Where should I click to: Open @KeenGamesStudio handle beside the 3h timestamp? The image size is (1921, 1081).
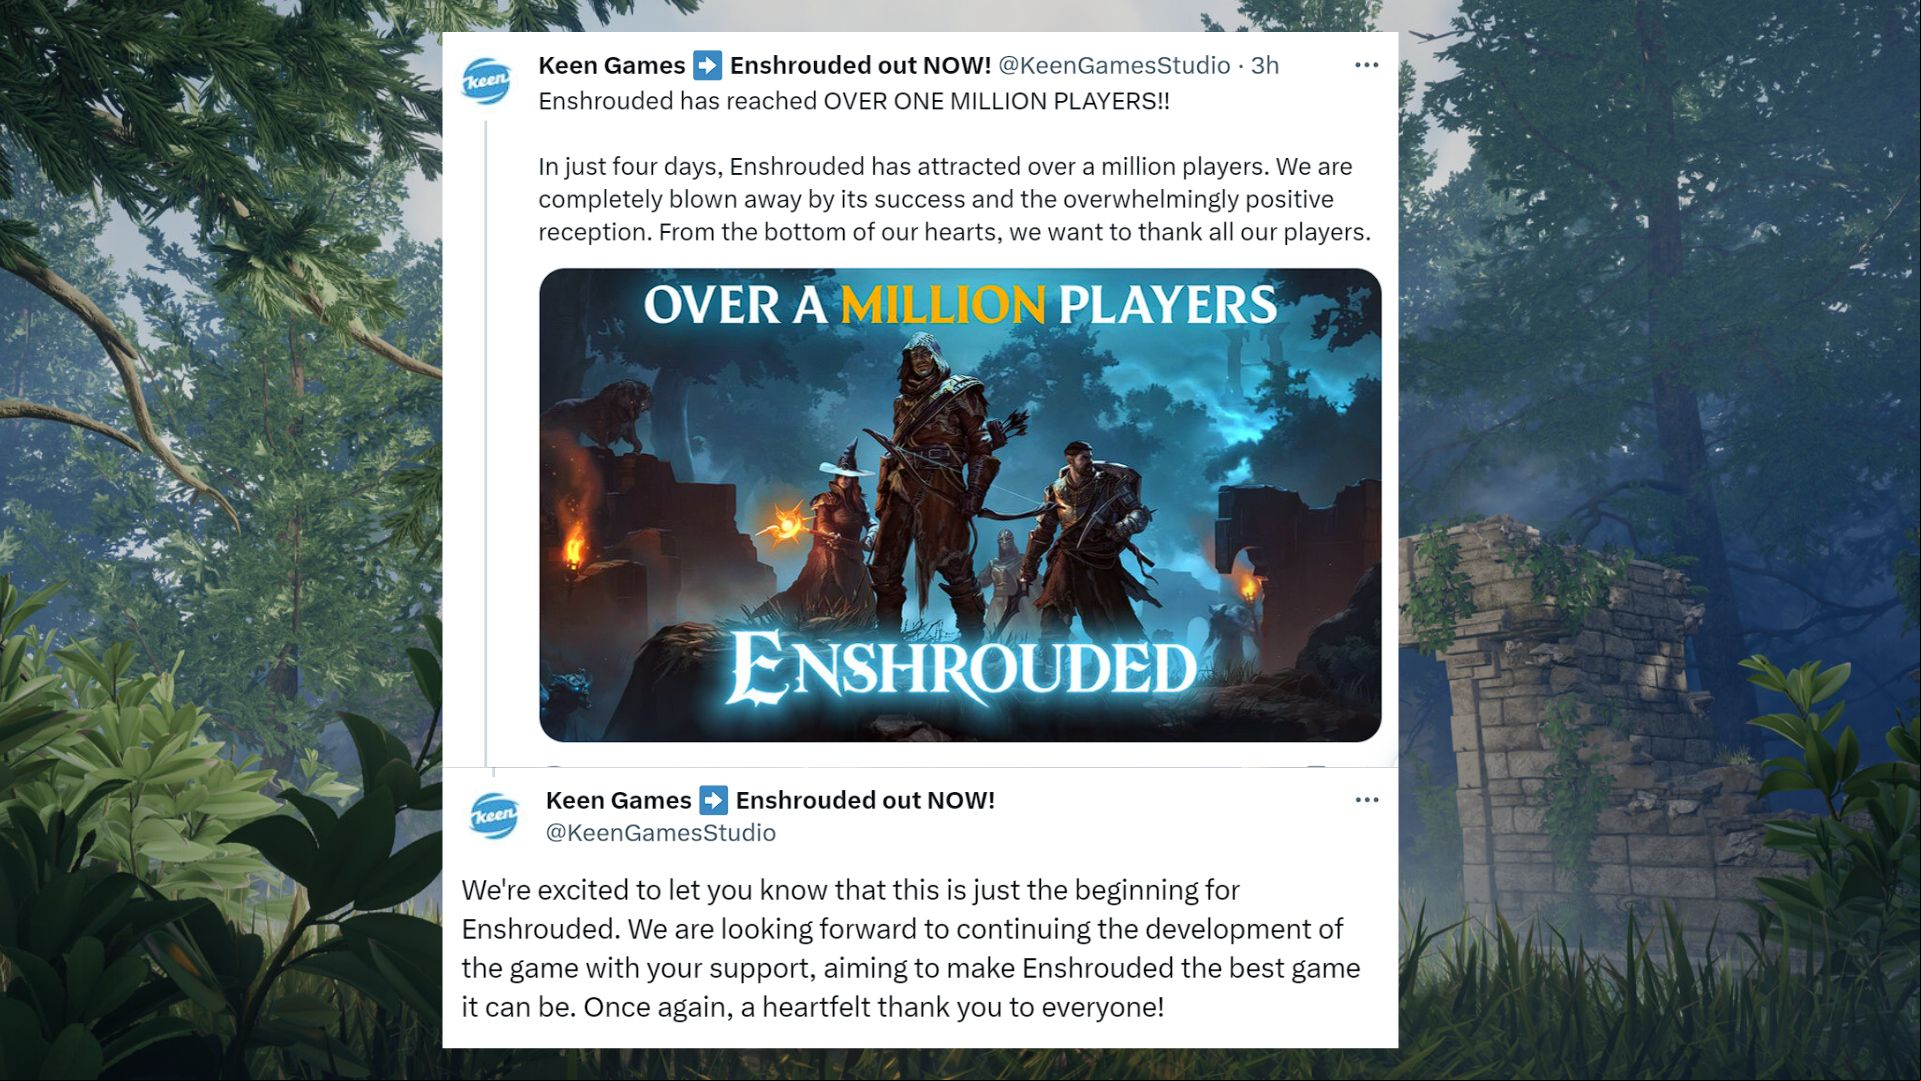1114,66
